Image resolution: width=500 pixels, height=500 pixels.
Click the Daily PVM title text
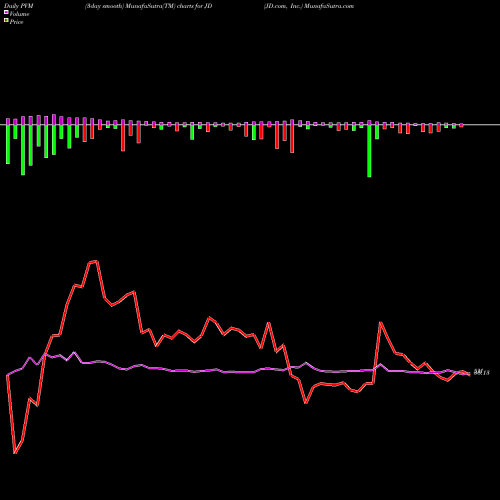19,6
